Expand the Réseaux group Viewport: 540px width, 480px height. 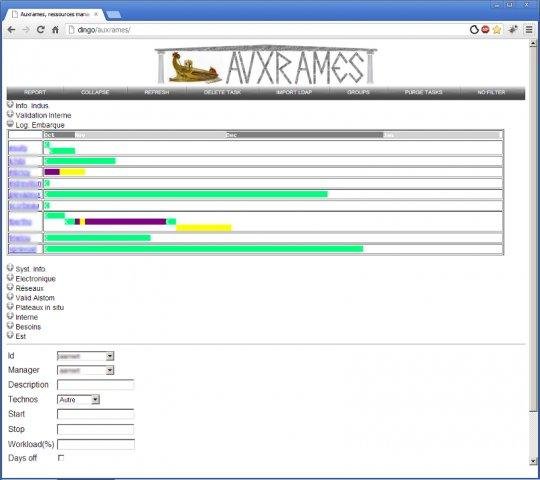10,287
